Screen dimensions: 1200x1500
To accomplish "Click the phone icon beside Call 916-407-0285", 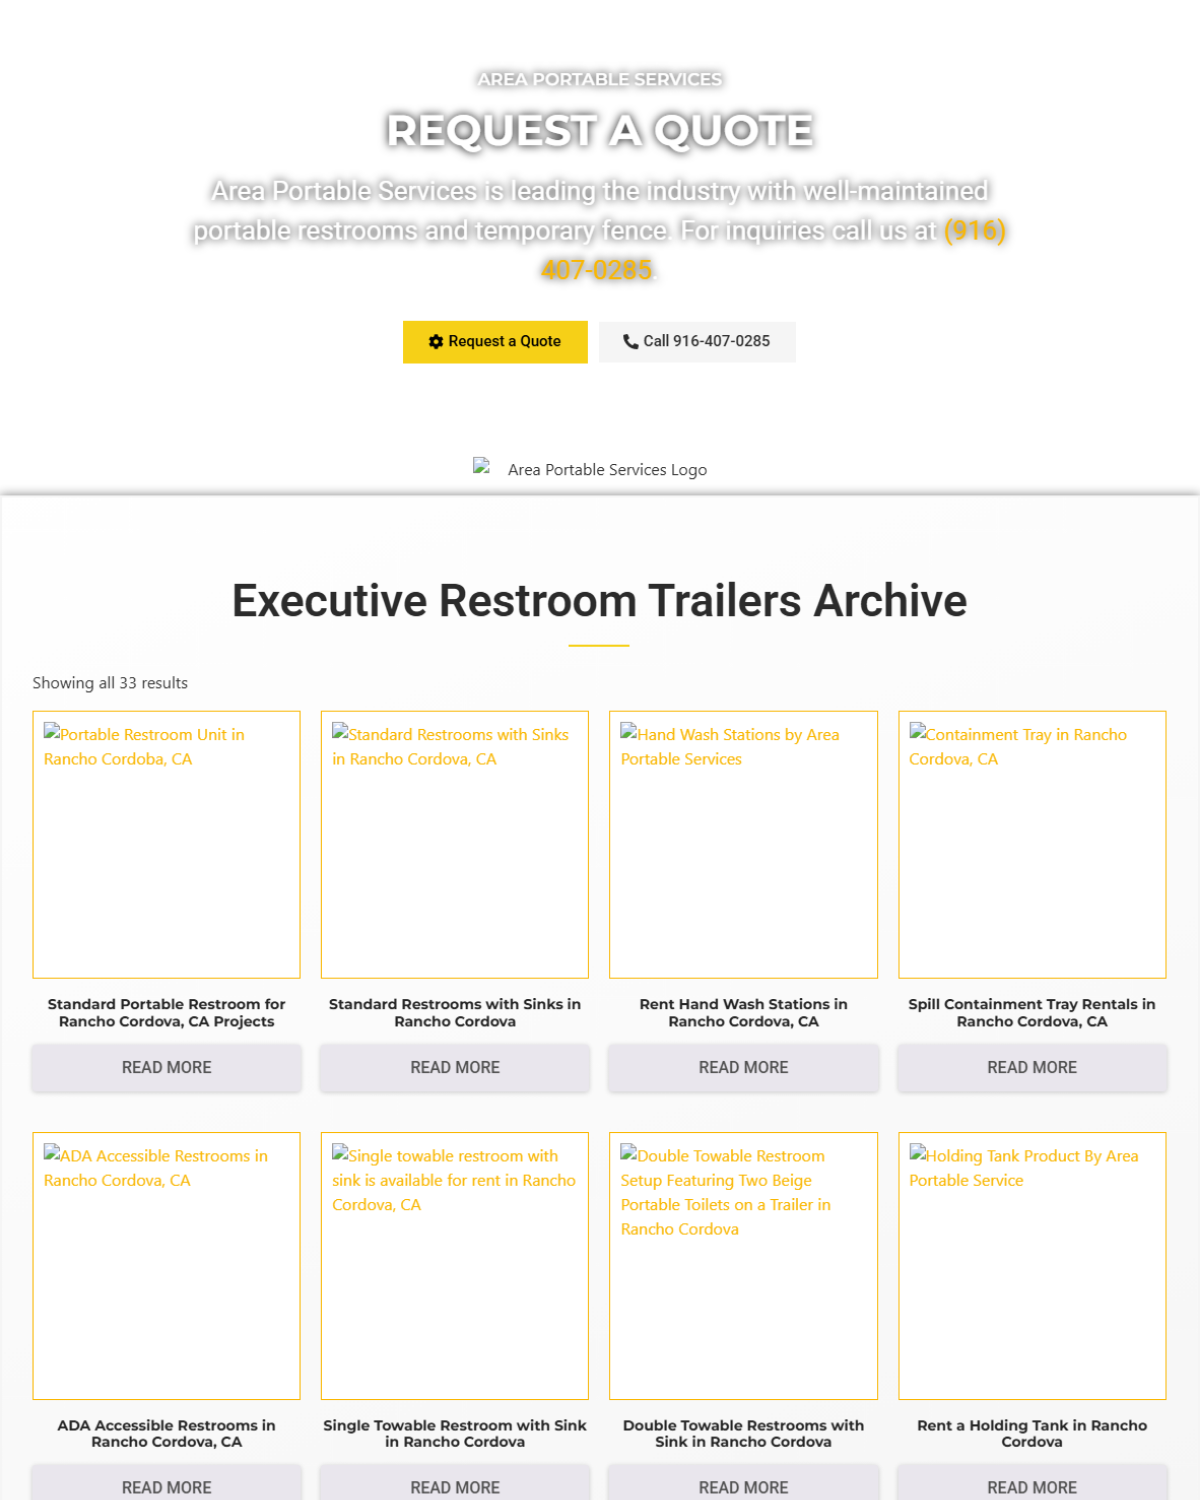I will pyautogui.click(x=630, y=342).
